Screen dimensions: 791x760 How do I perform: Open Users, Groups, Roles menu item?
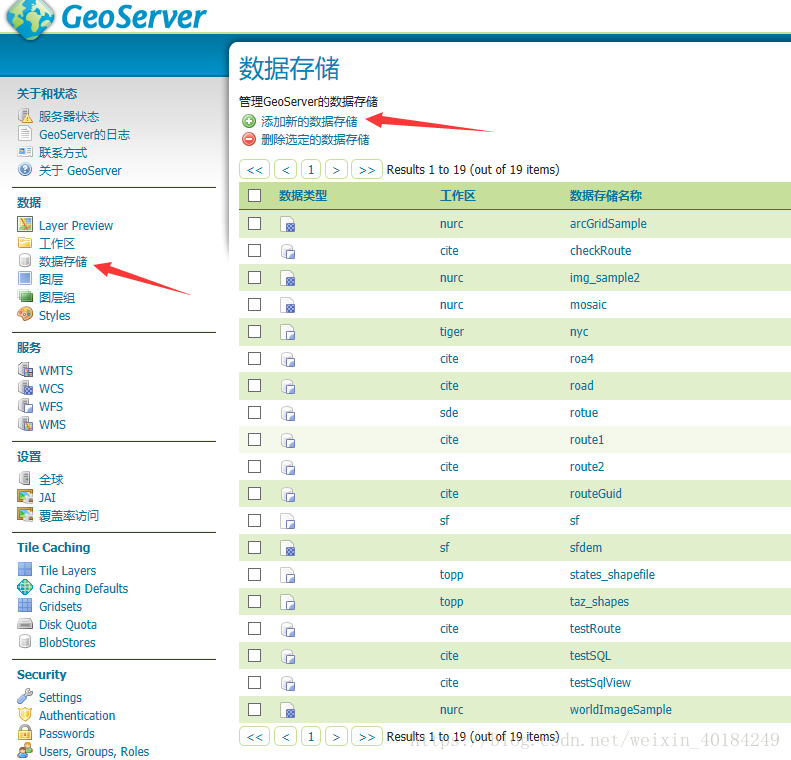point(94,751)
